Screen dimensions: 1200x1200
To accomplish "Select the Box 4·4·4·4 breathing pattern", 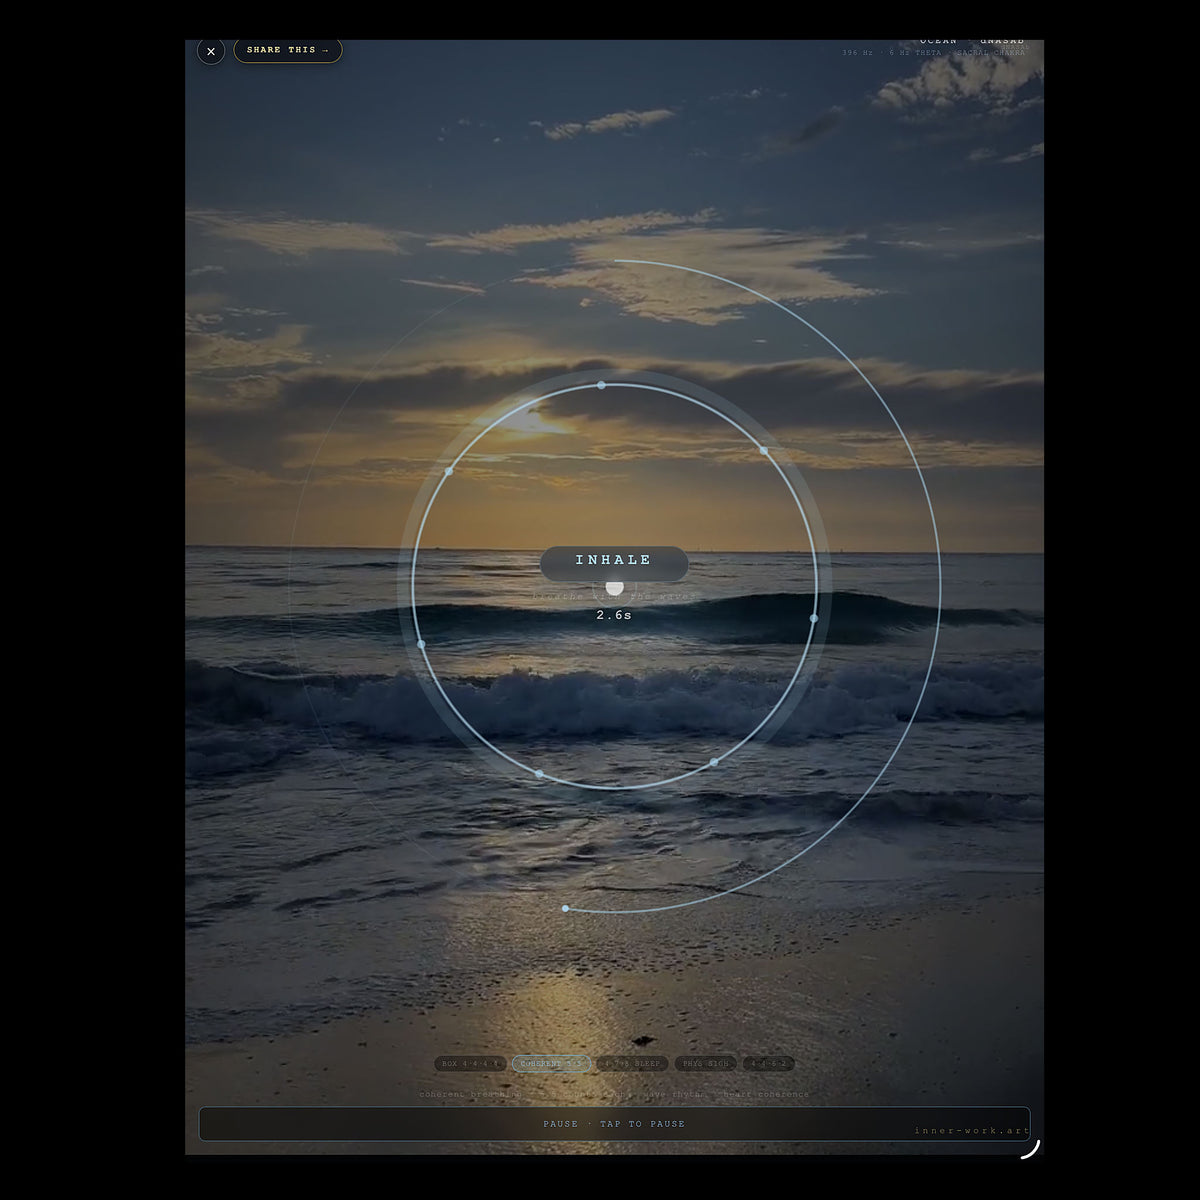I will pyautogui.click(x=470, y=1064).
